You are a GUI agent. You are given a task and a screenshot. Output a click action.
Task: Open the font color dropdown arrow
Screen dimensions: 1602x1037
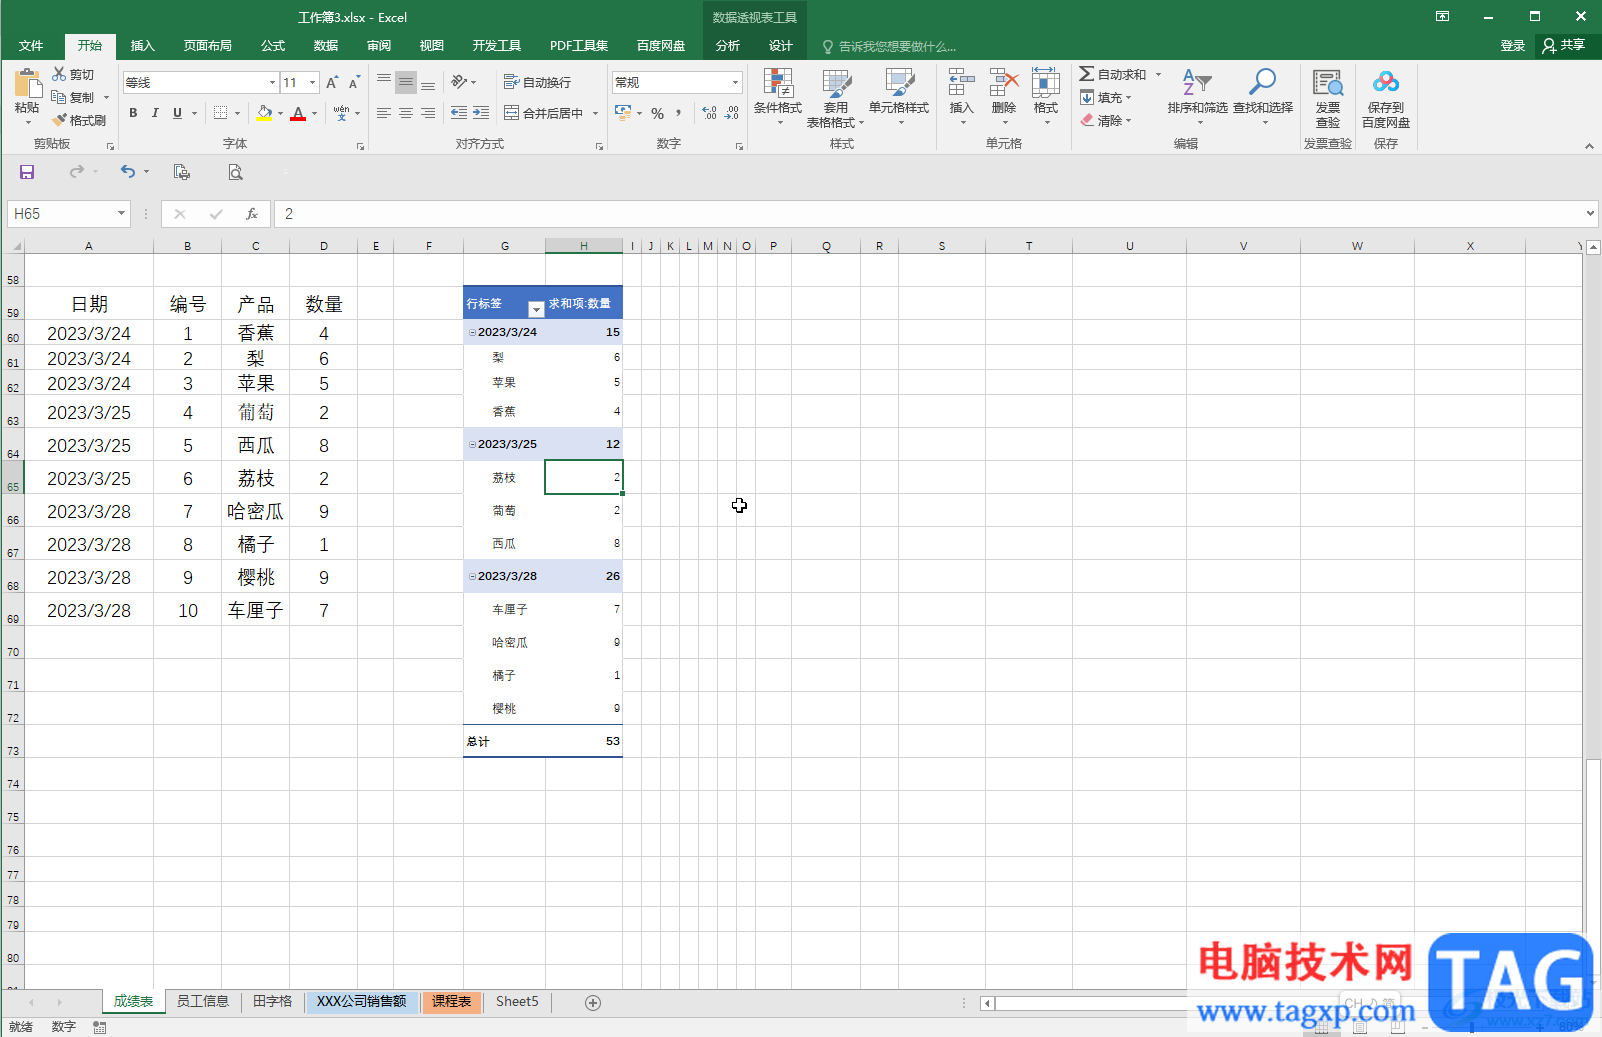pos(314,114)
